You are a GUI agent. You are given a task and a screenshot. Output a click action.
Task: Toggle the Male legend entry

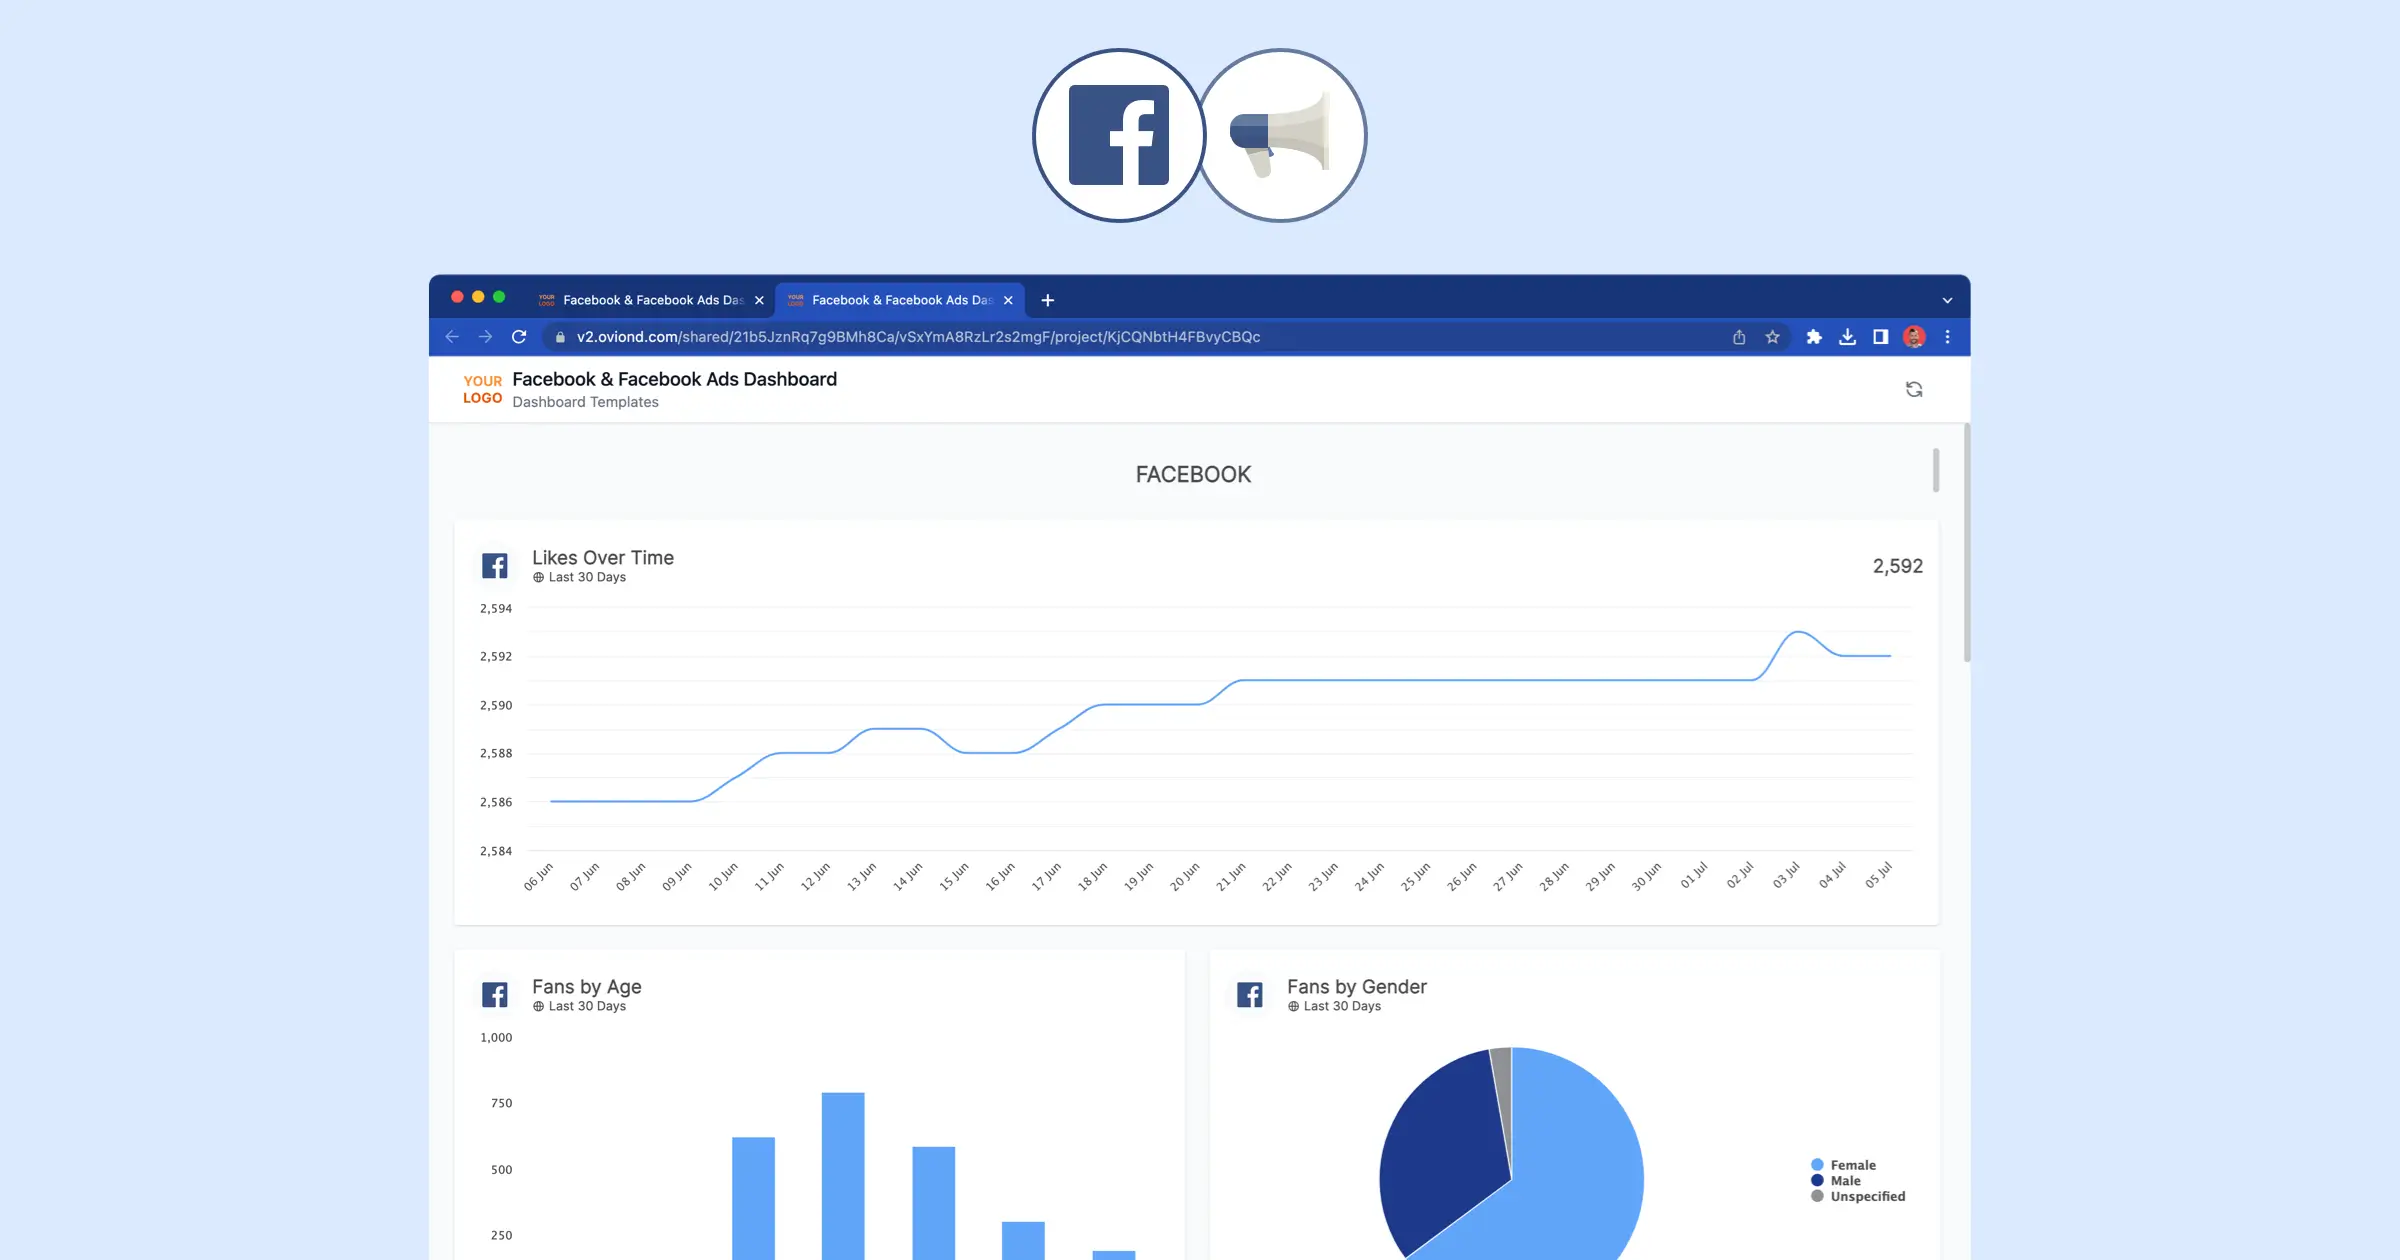click(x=1836, y=1181)
